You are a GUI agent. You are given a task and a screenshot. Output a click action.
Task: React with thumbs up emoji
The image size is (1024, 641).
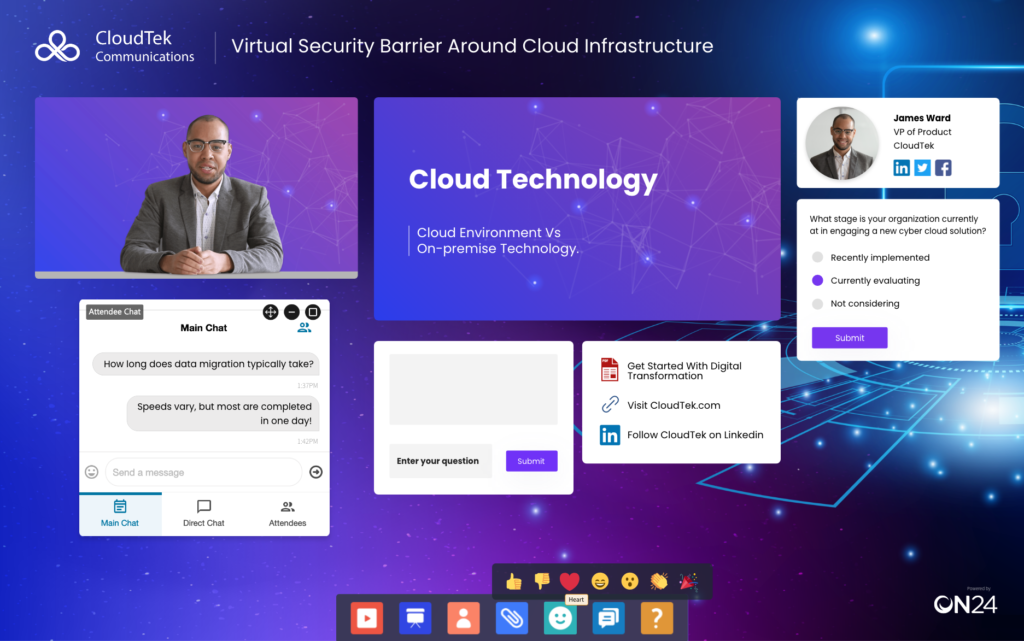tap(514, 581)
